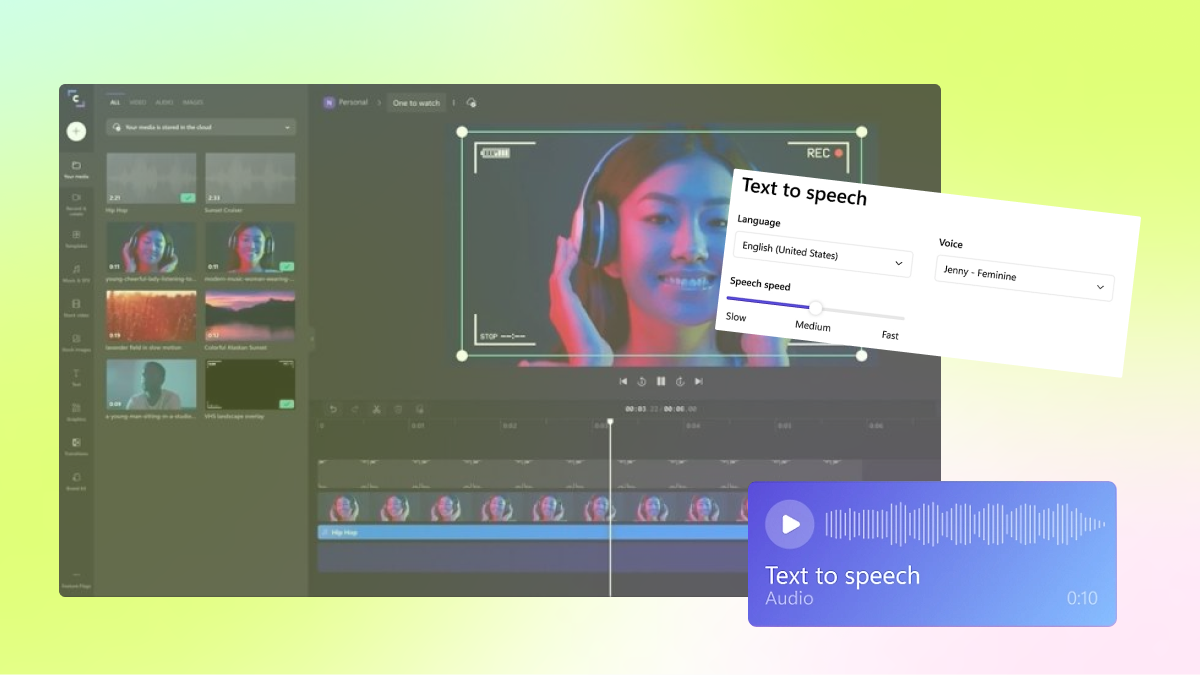Image resolution: width=1200 pixels, height=675 pixels.
Task: Pause the video preview
Action: [661, 381]
